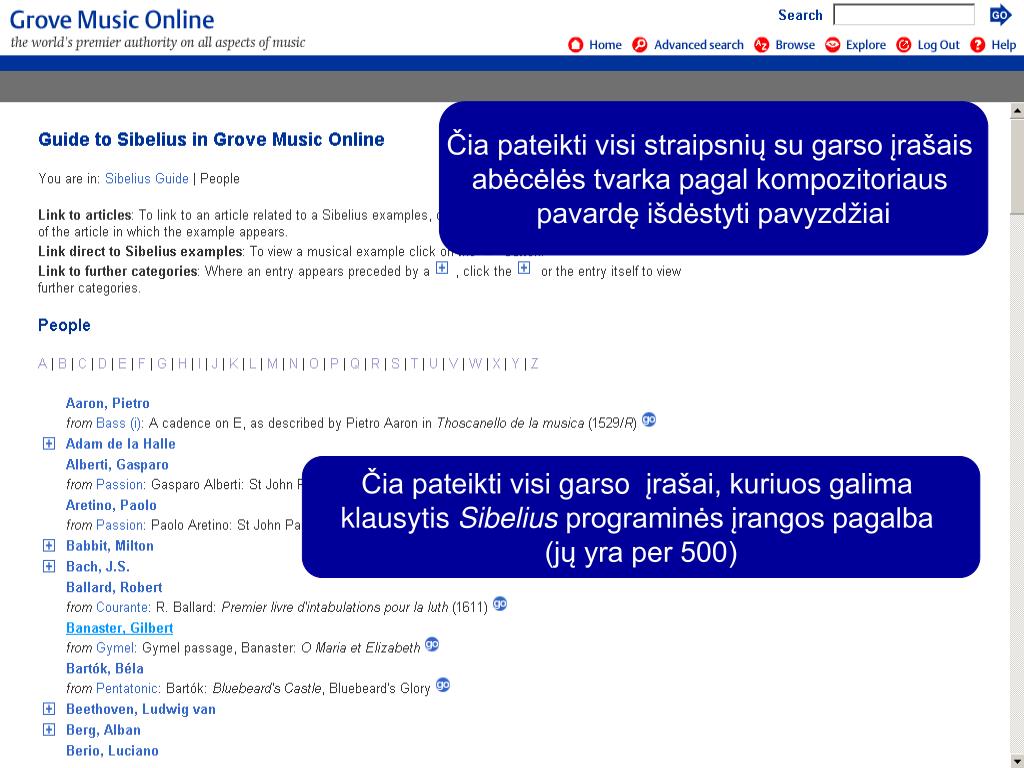Open the Gymel article link
Viewport: 1024px width, 768px height.
[x=116, y=648]
